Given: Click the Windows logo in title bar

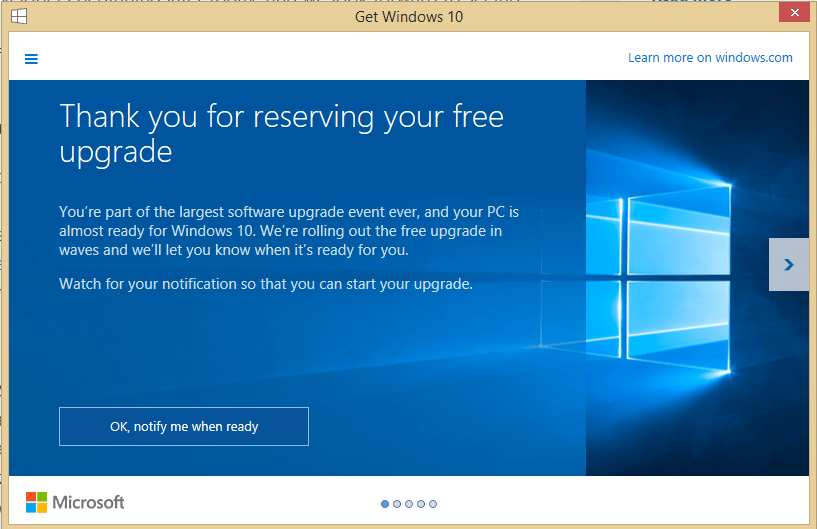Looking at the screenshot, I should tap(19, 16).
